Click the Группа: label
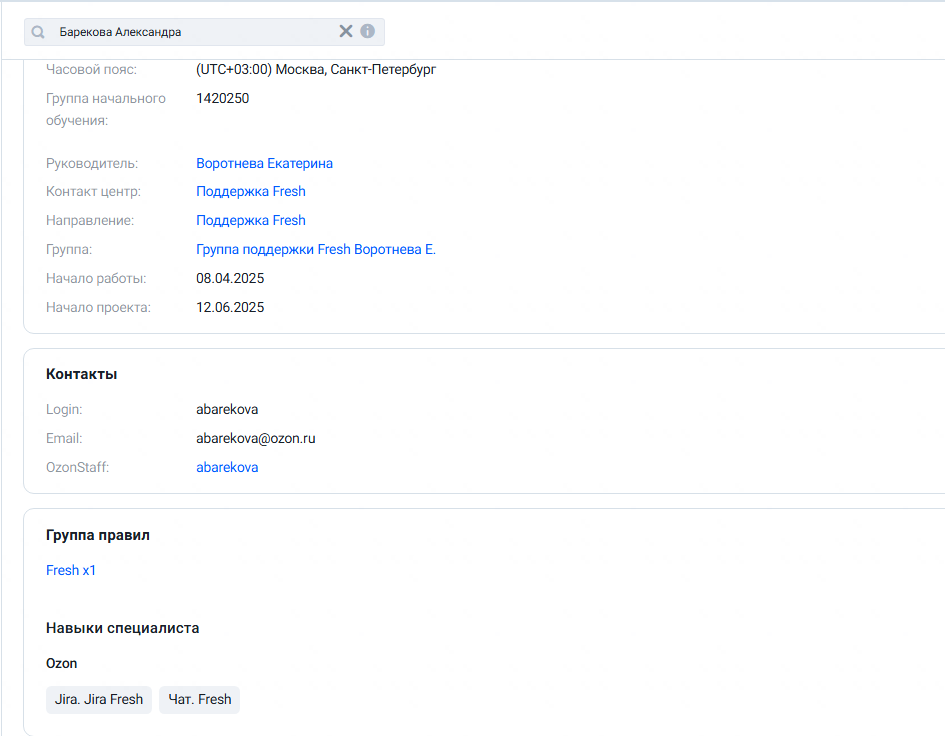Image resolution: width=945 pixels, height=736 pixels. pyautogui.click(x=69, y=250)
